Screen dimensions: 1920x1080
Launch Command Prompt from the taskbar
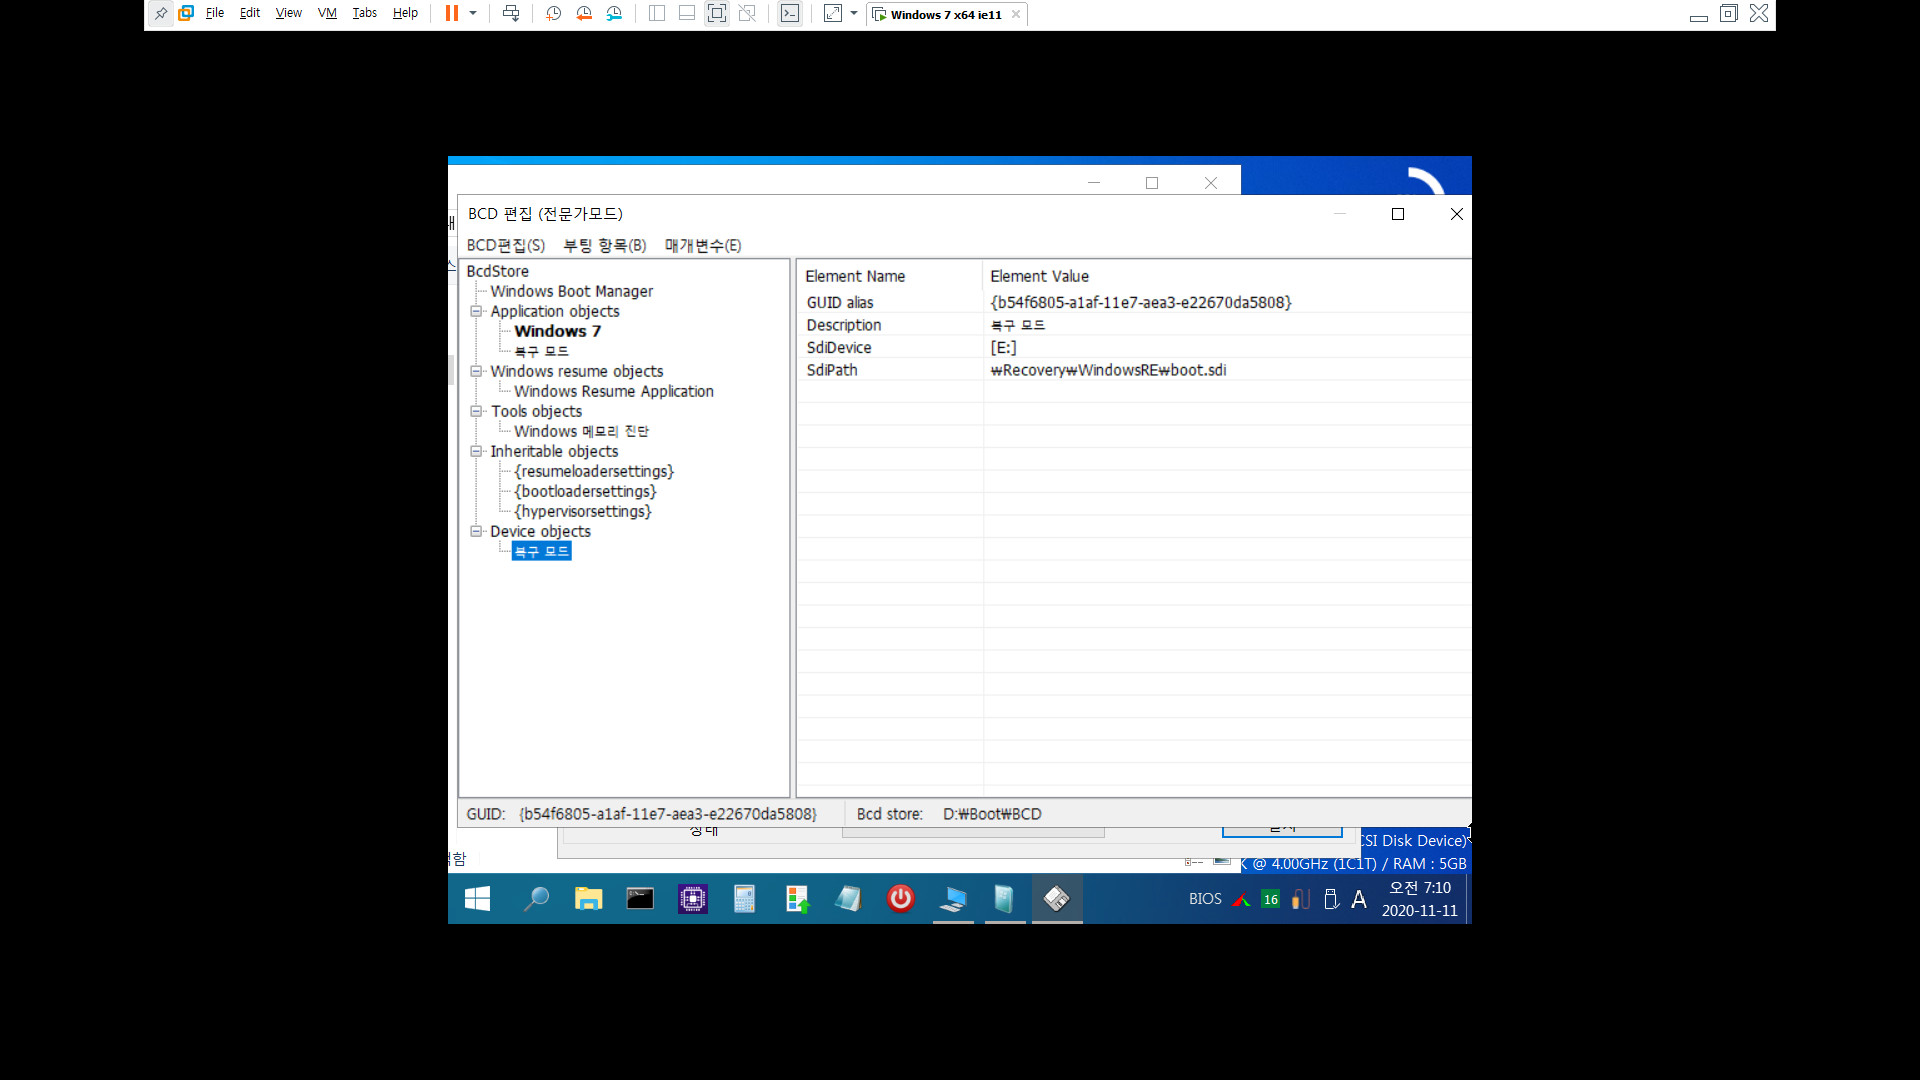[x=640, y=899]
